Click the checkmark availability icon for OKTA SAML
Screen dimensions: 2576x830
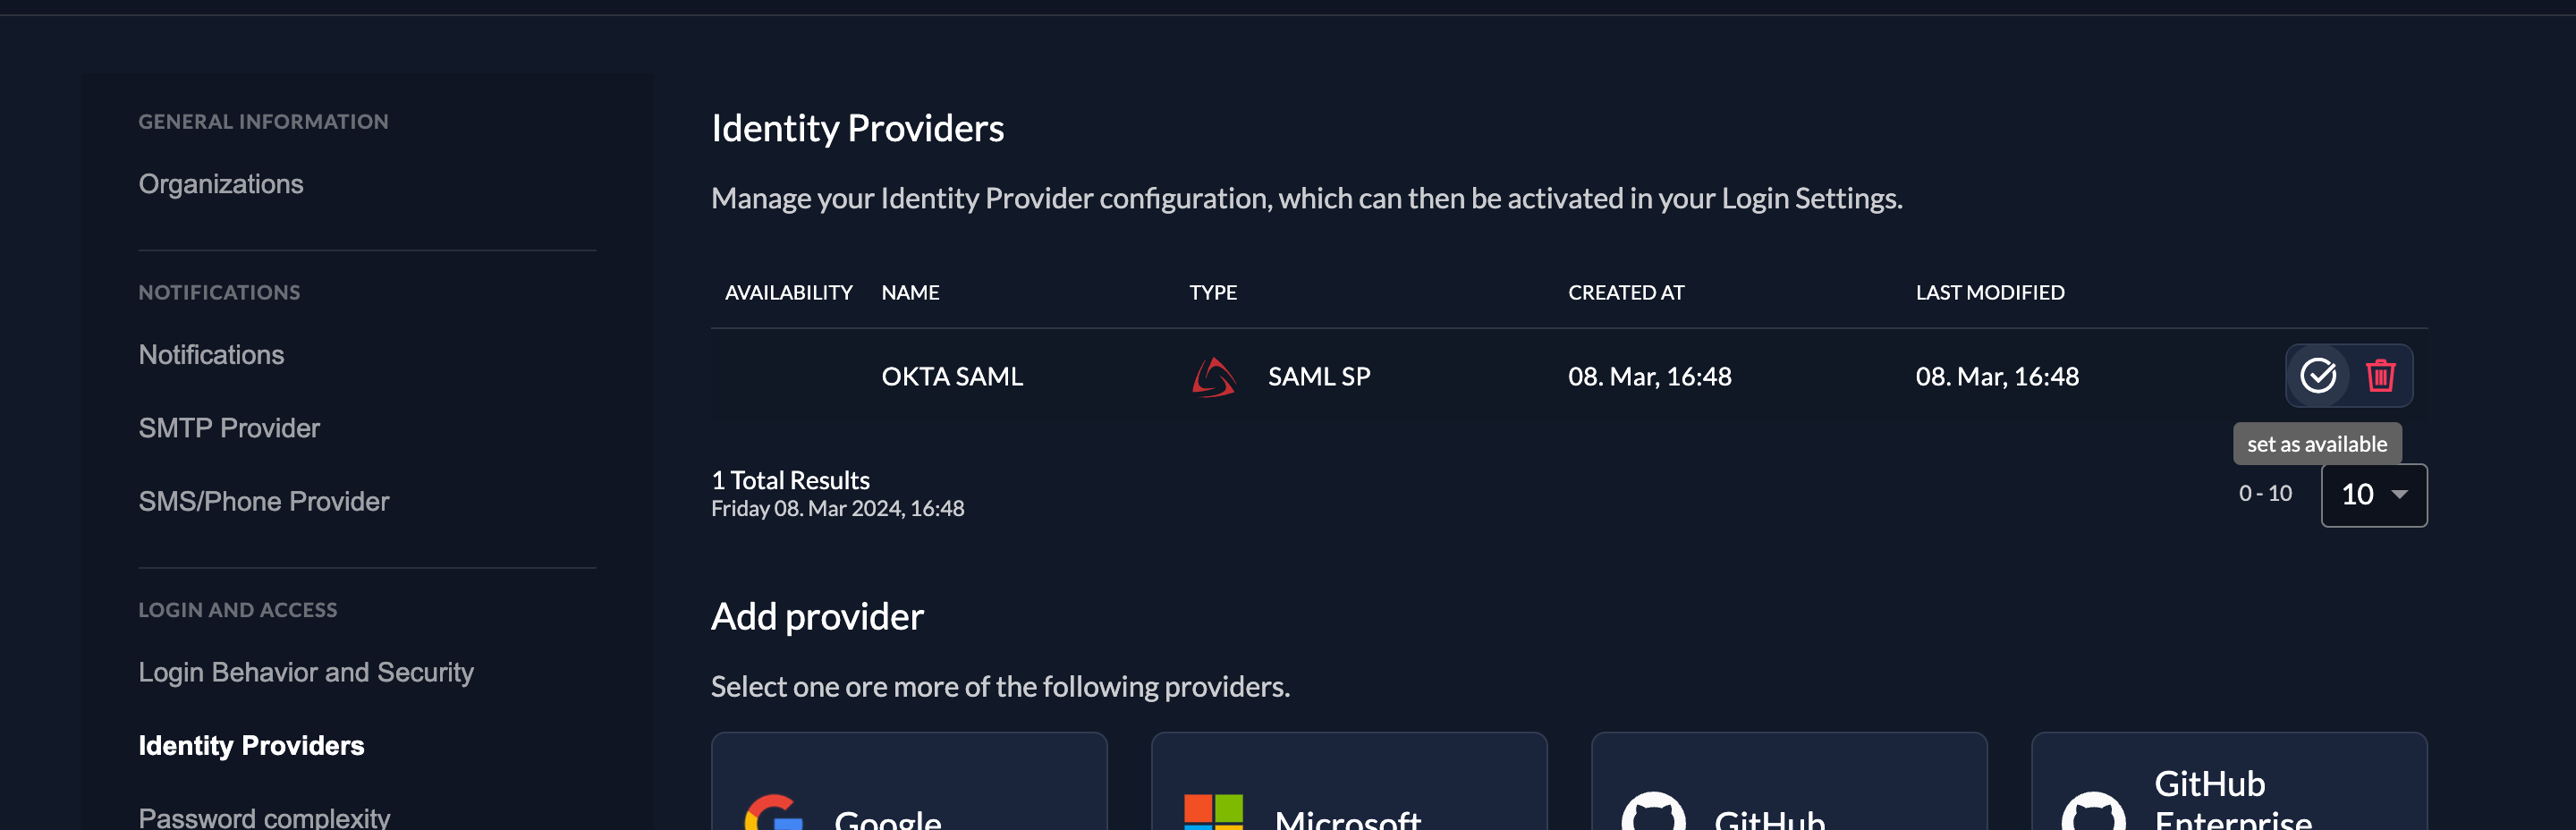[2319, 376]
